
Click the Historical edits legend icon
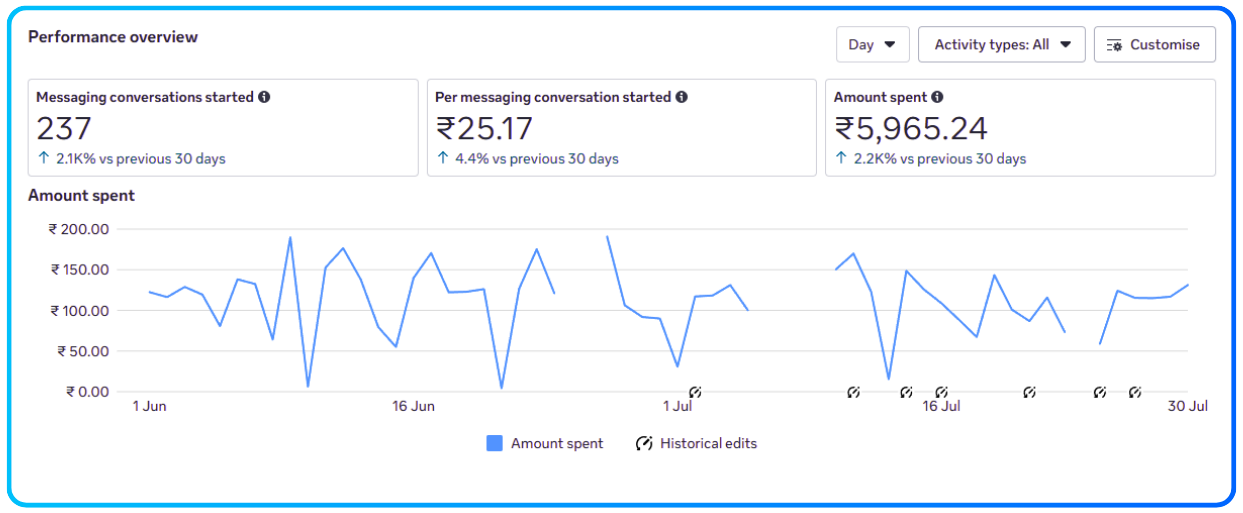point(644,443)
